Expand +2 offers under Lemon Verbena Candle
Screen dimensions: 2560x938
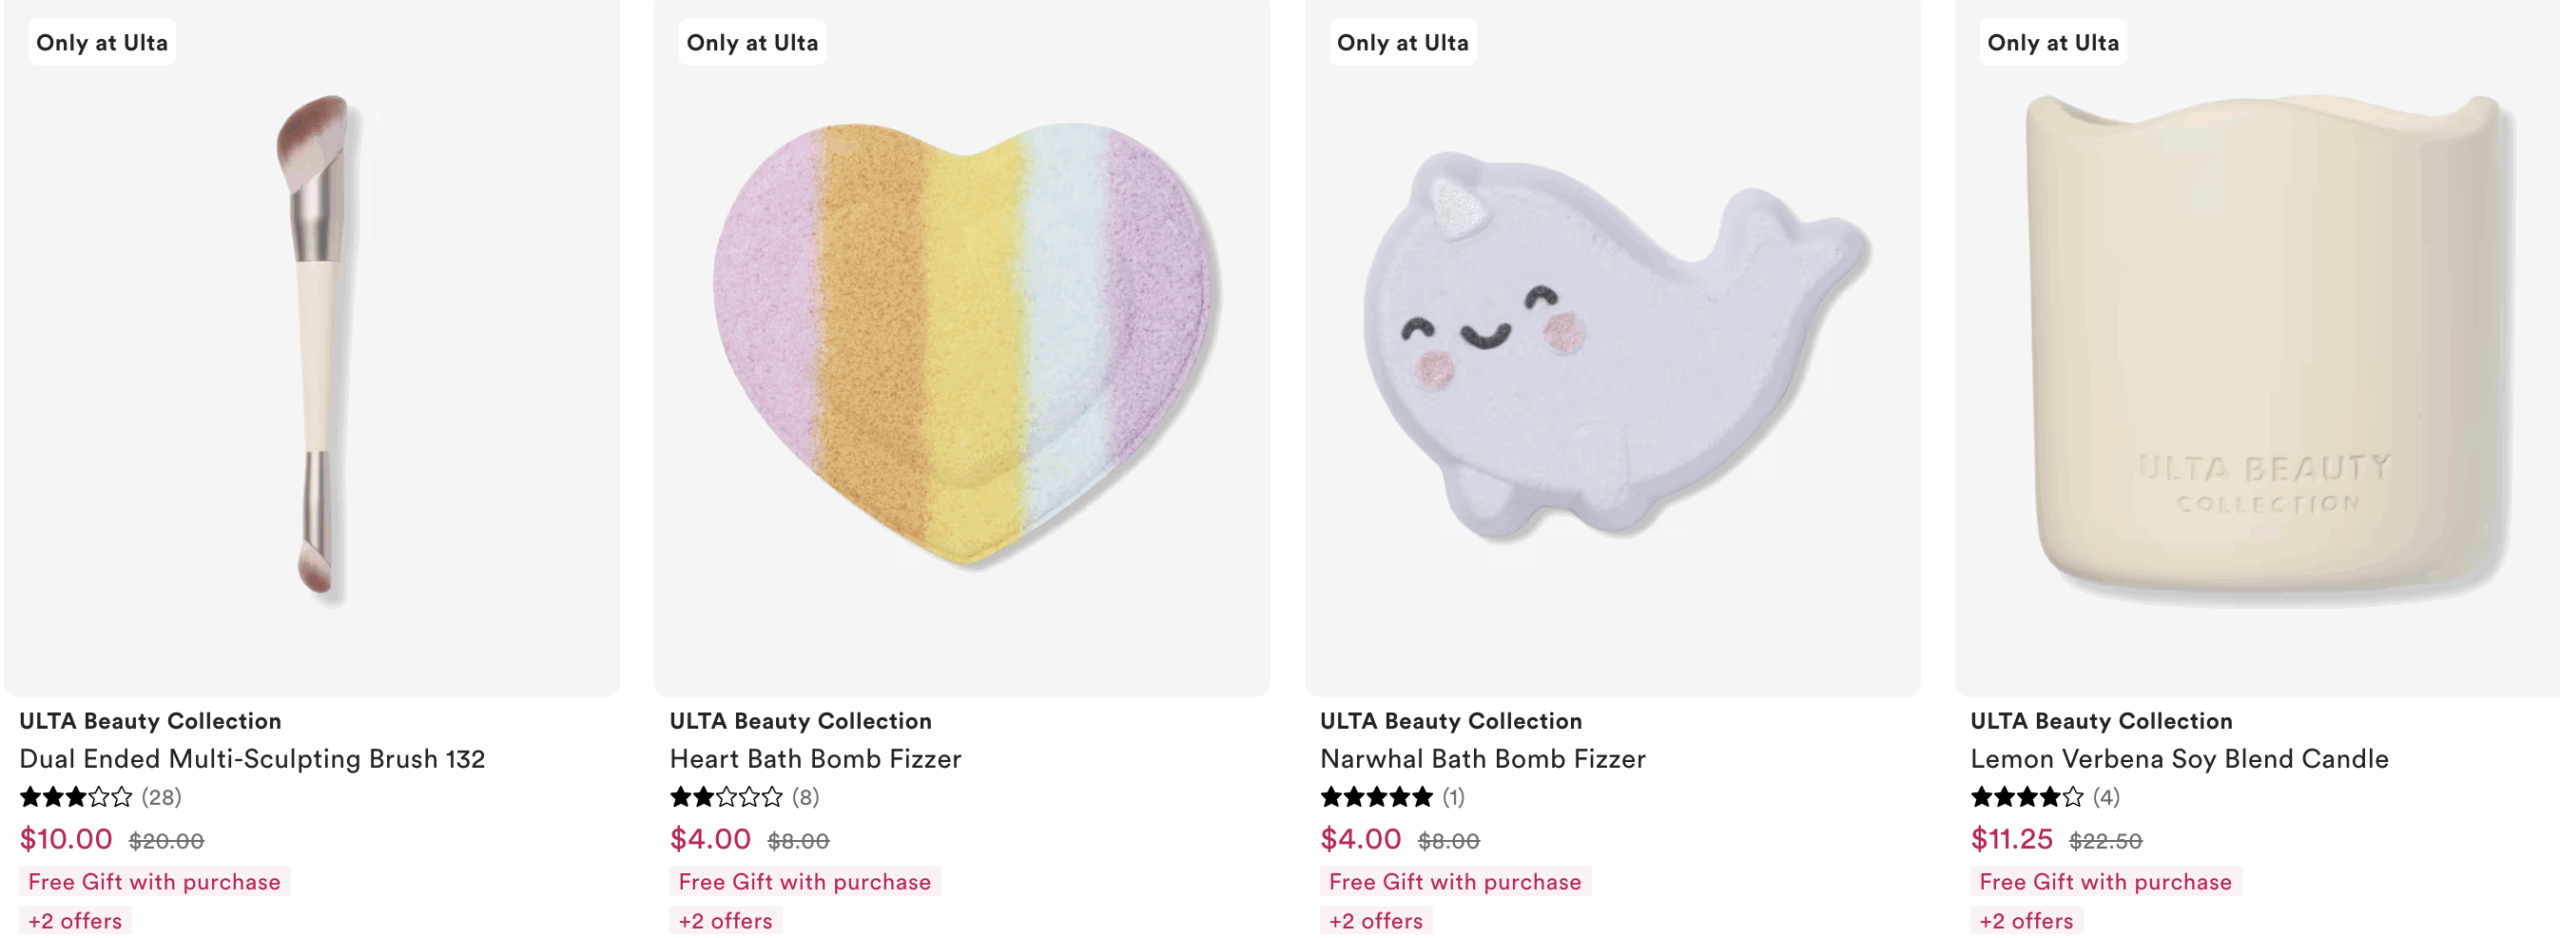click(2026, 921)
